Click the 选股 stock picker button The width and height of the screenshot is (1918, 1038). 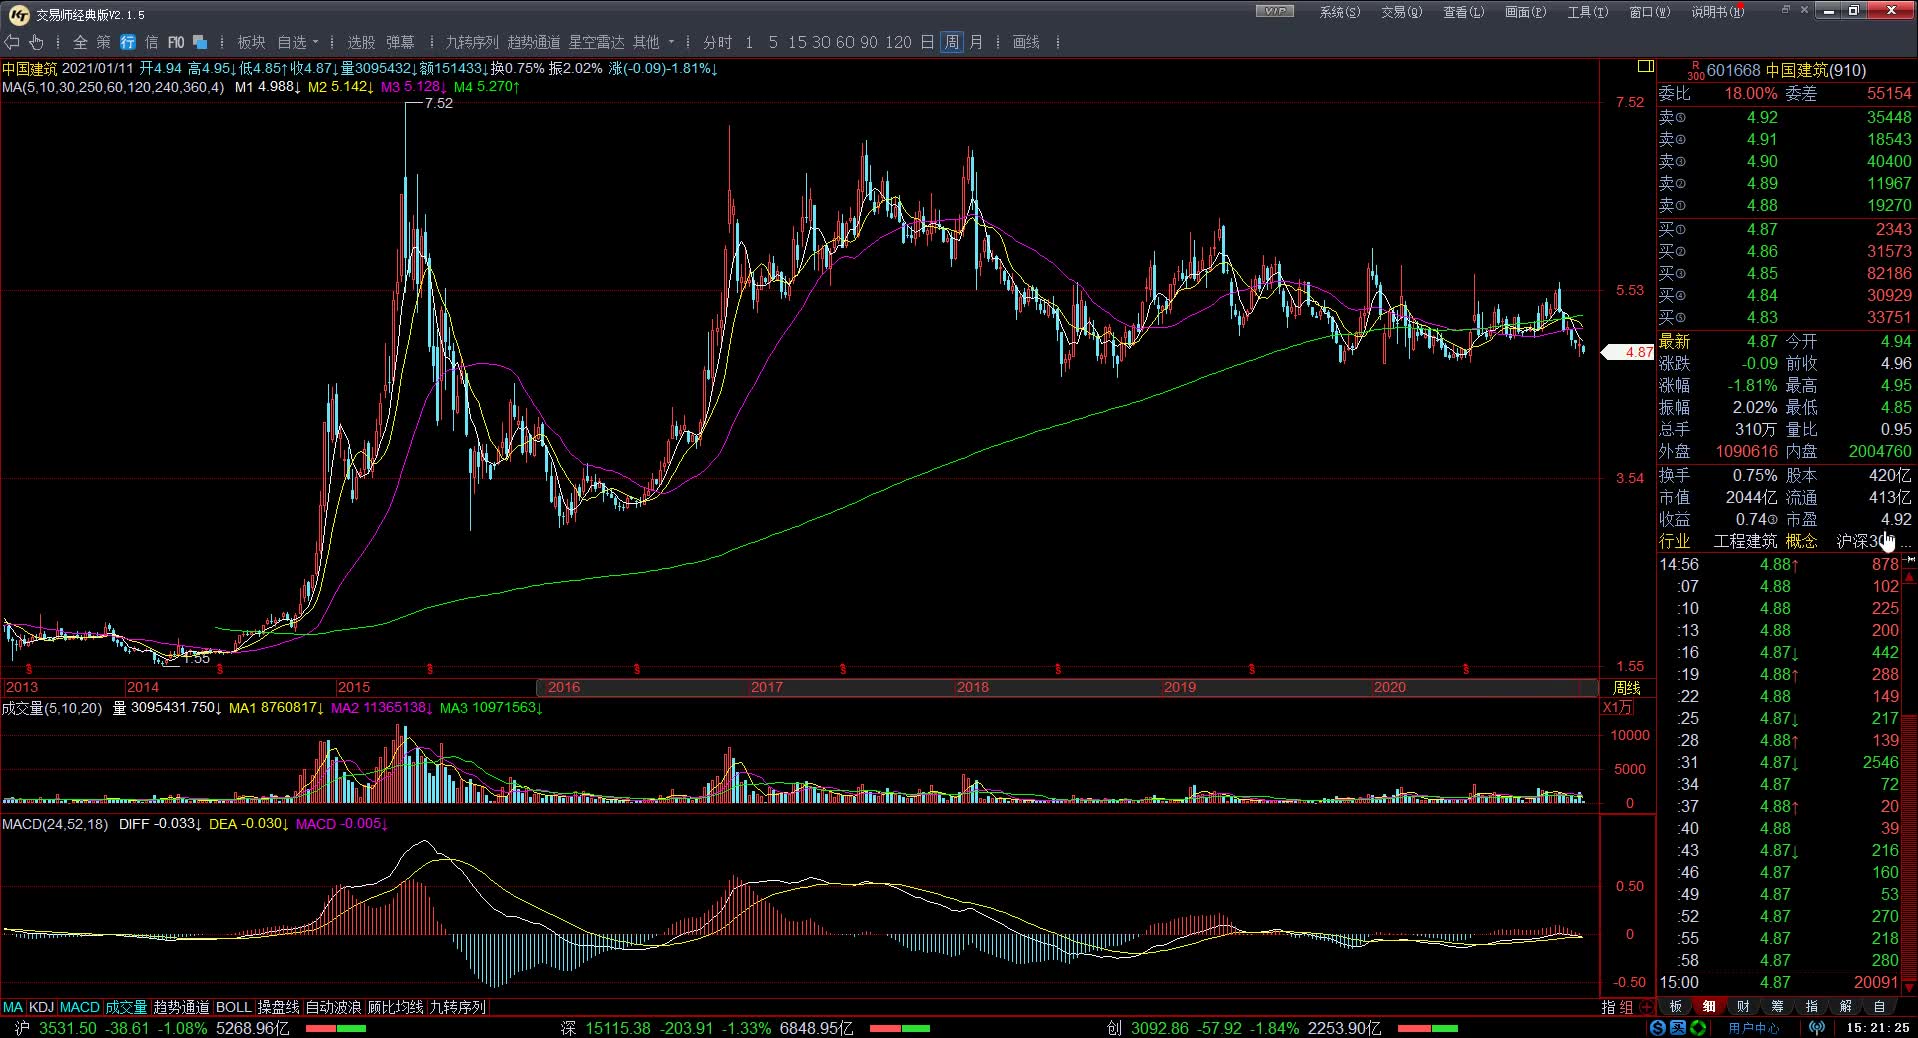(x=361, y=42)
